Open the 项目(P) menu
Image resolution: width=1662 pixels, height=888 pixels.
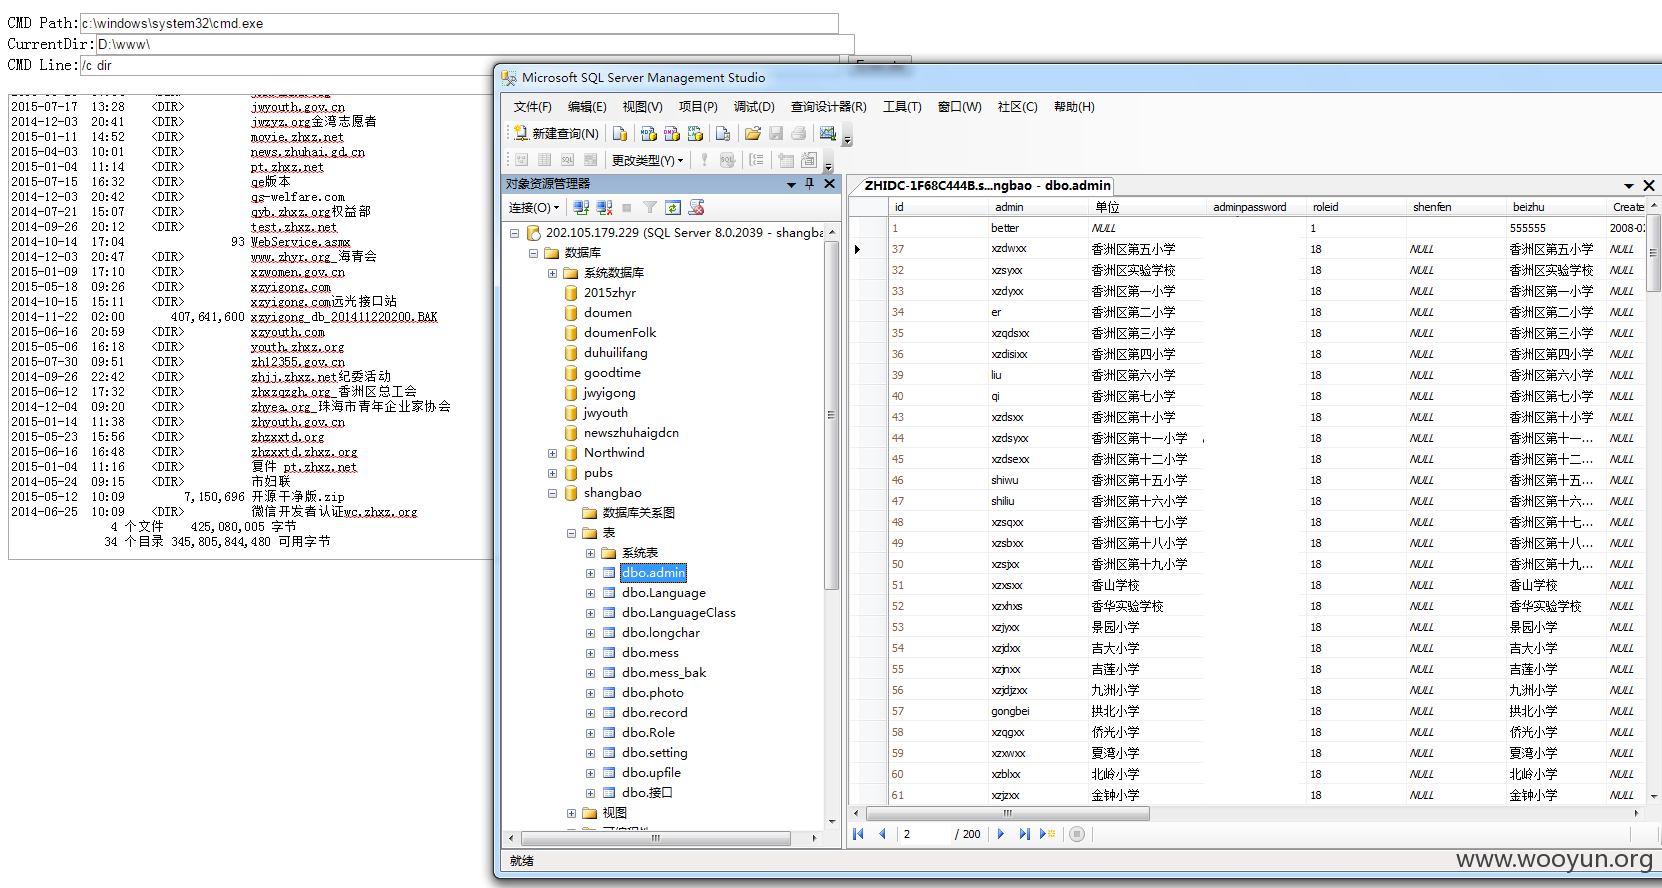point(698,106)
